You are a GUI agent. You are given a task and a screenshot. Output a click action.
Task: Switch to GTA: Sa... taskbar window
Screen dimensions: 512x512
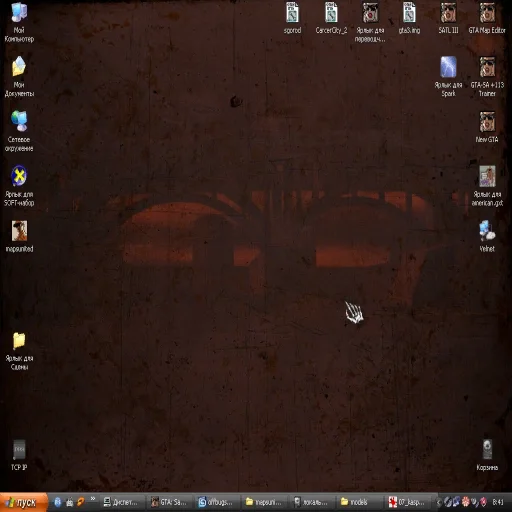(x=170, y=502)
